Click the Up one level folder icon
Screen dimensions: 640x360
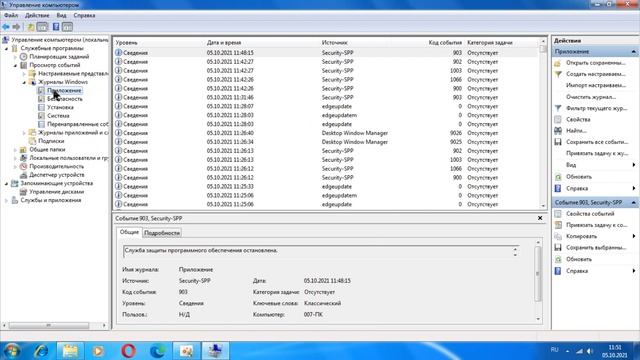coord(31,27)
